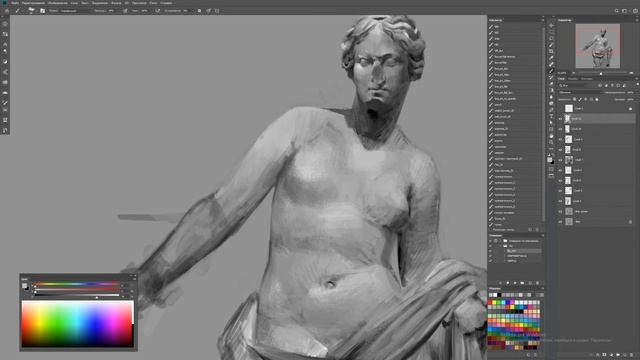
Task: Open the workspace switcher icon
Action: (x=624, y=11)
